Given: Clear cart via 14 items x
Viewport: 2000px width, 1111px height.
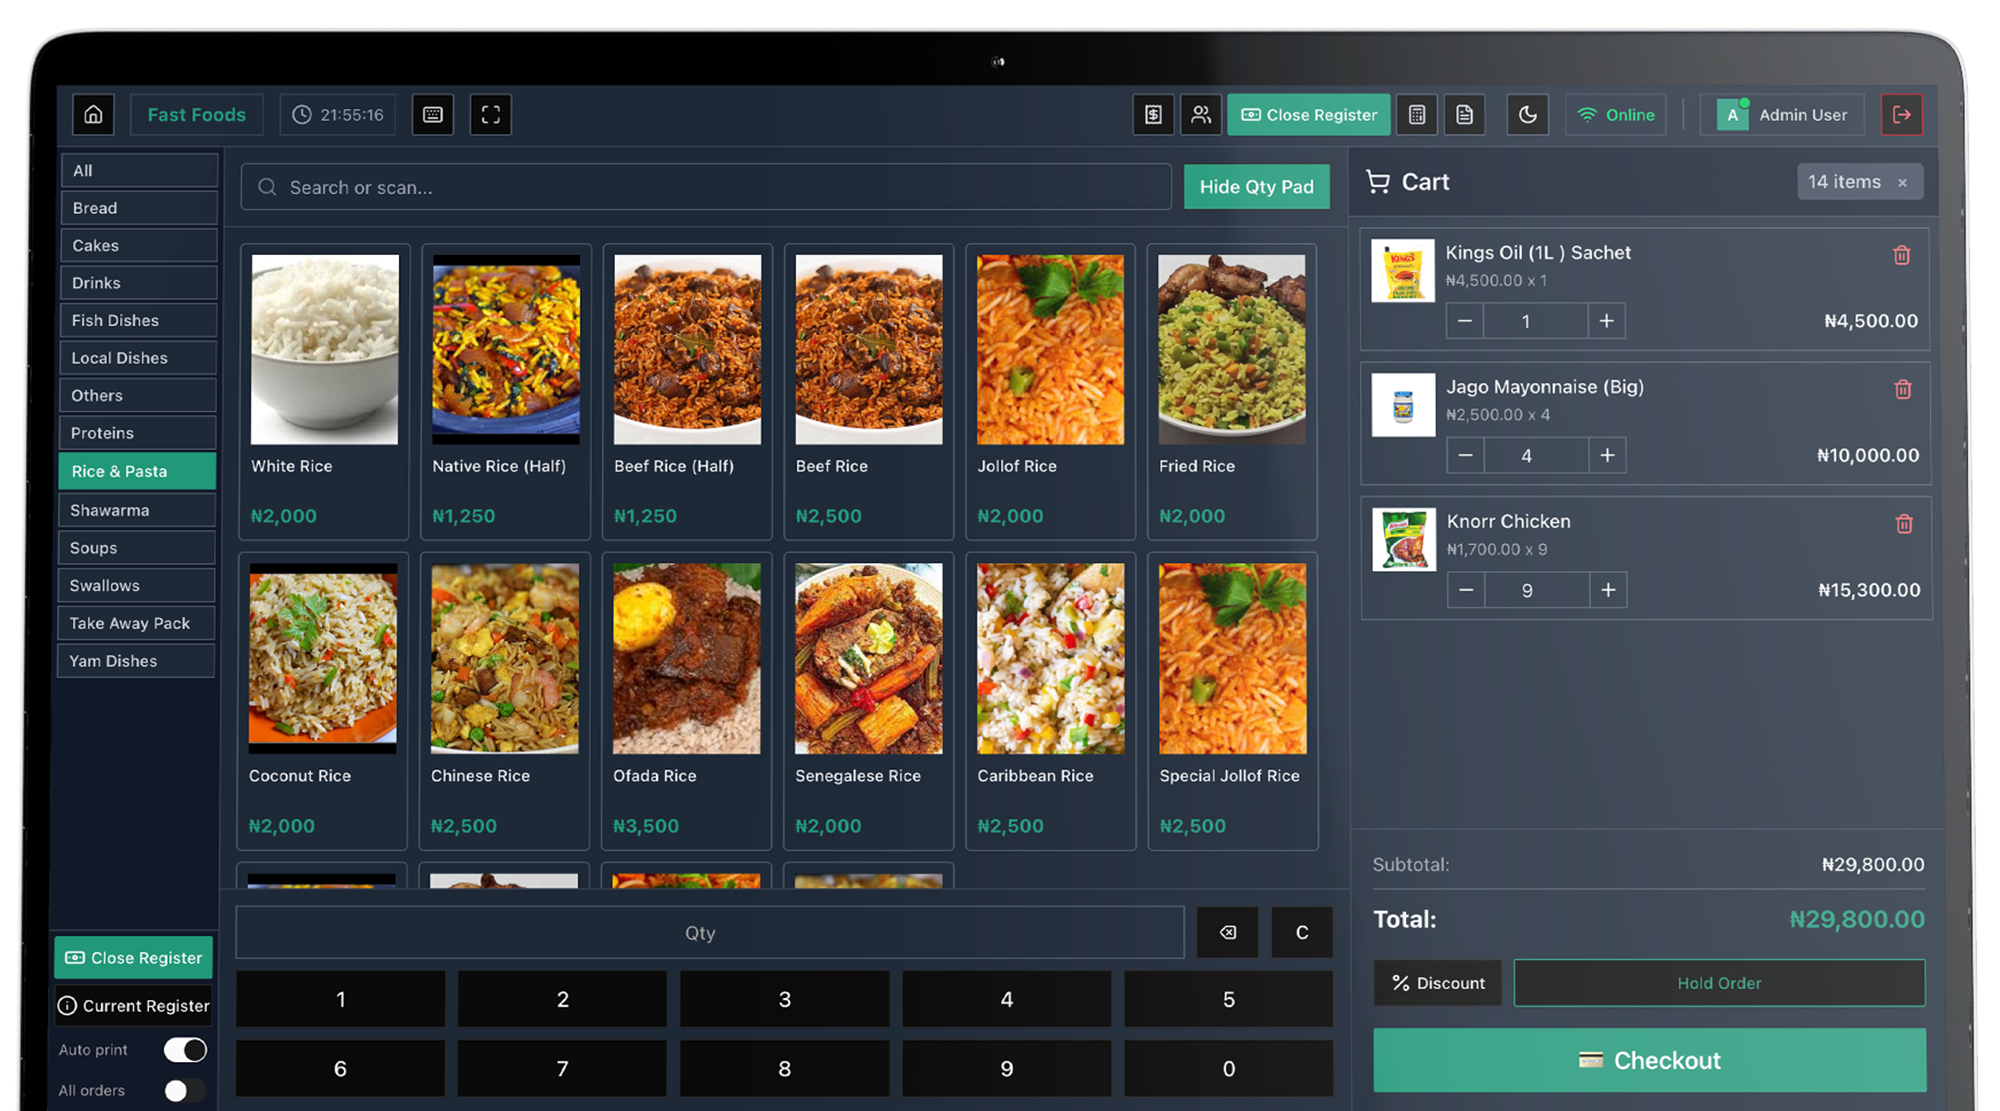Looking at the screenshot, I should [x=1902, y=182].
